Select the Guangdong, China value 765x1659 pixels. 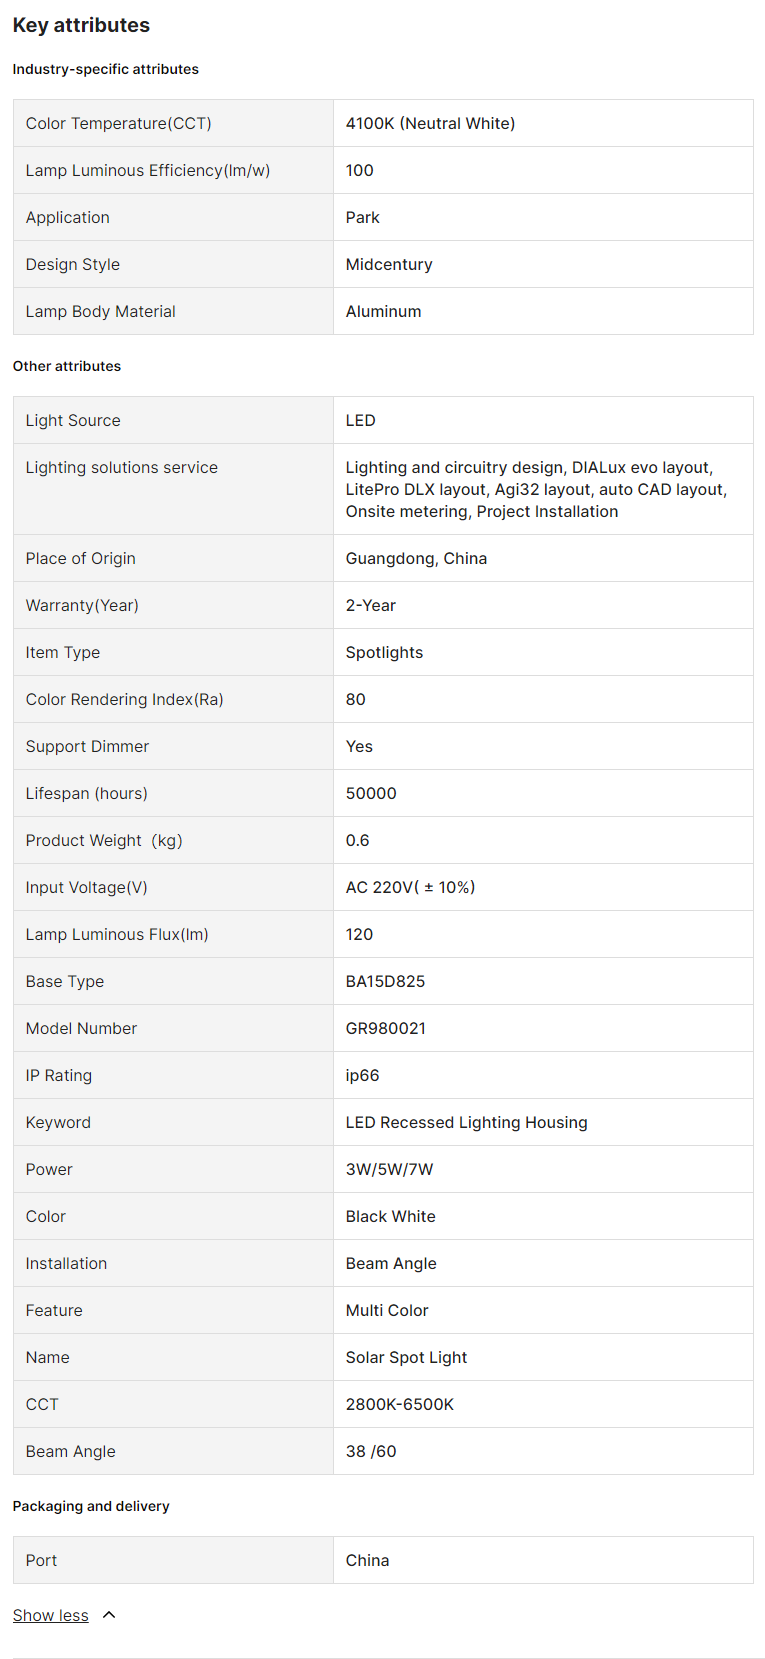[x=416, y=558]
